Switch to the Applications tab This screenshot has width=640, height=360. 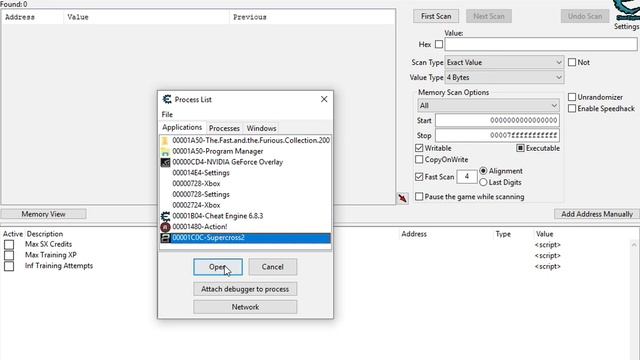coord(182,127)
